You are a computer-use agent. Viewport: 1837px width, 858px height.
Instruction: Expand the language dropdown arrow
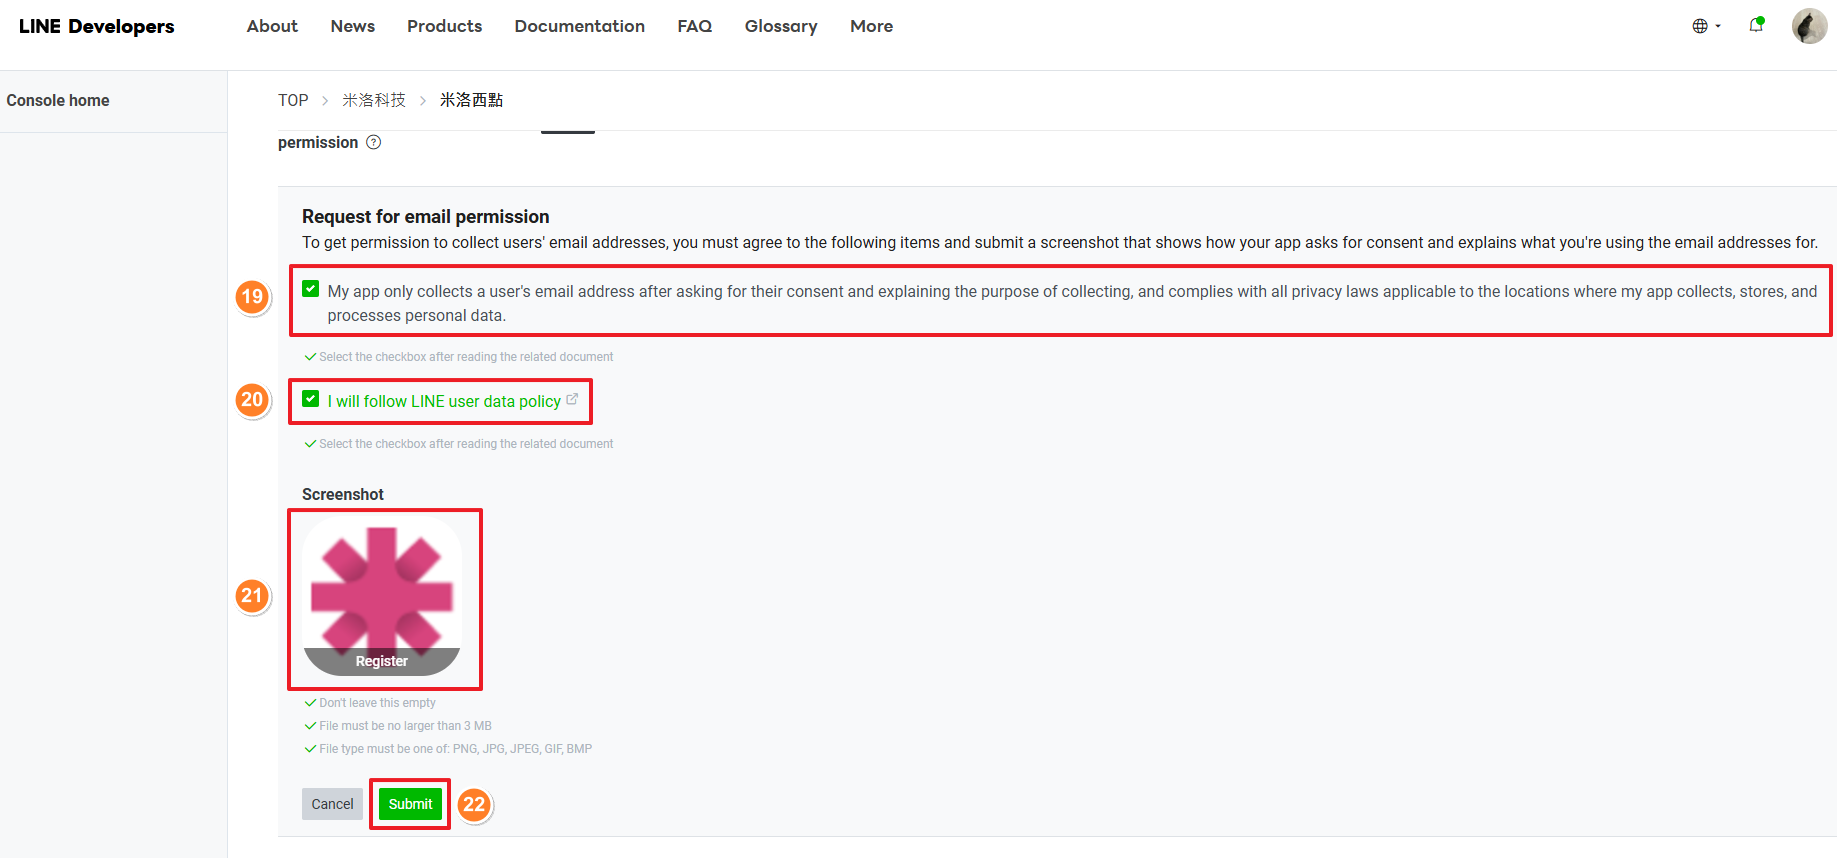(x=1718, y=27)
